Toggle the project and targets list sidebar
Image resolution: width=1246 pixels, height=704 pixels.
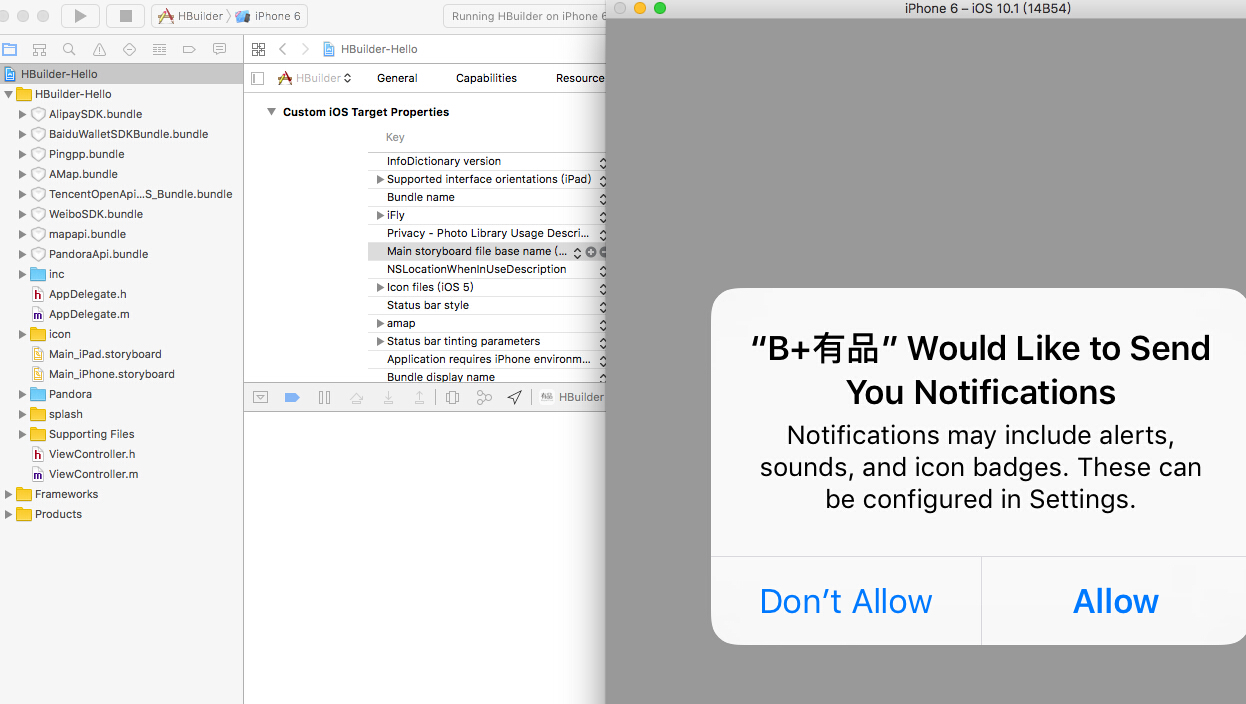tap(258, 78)
